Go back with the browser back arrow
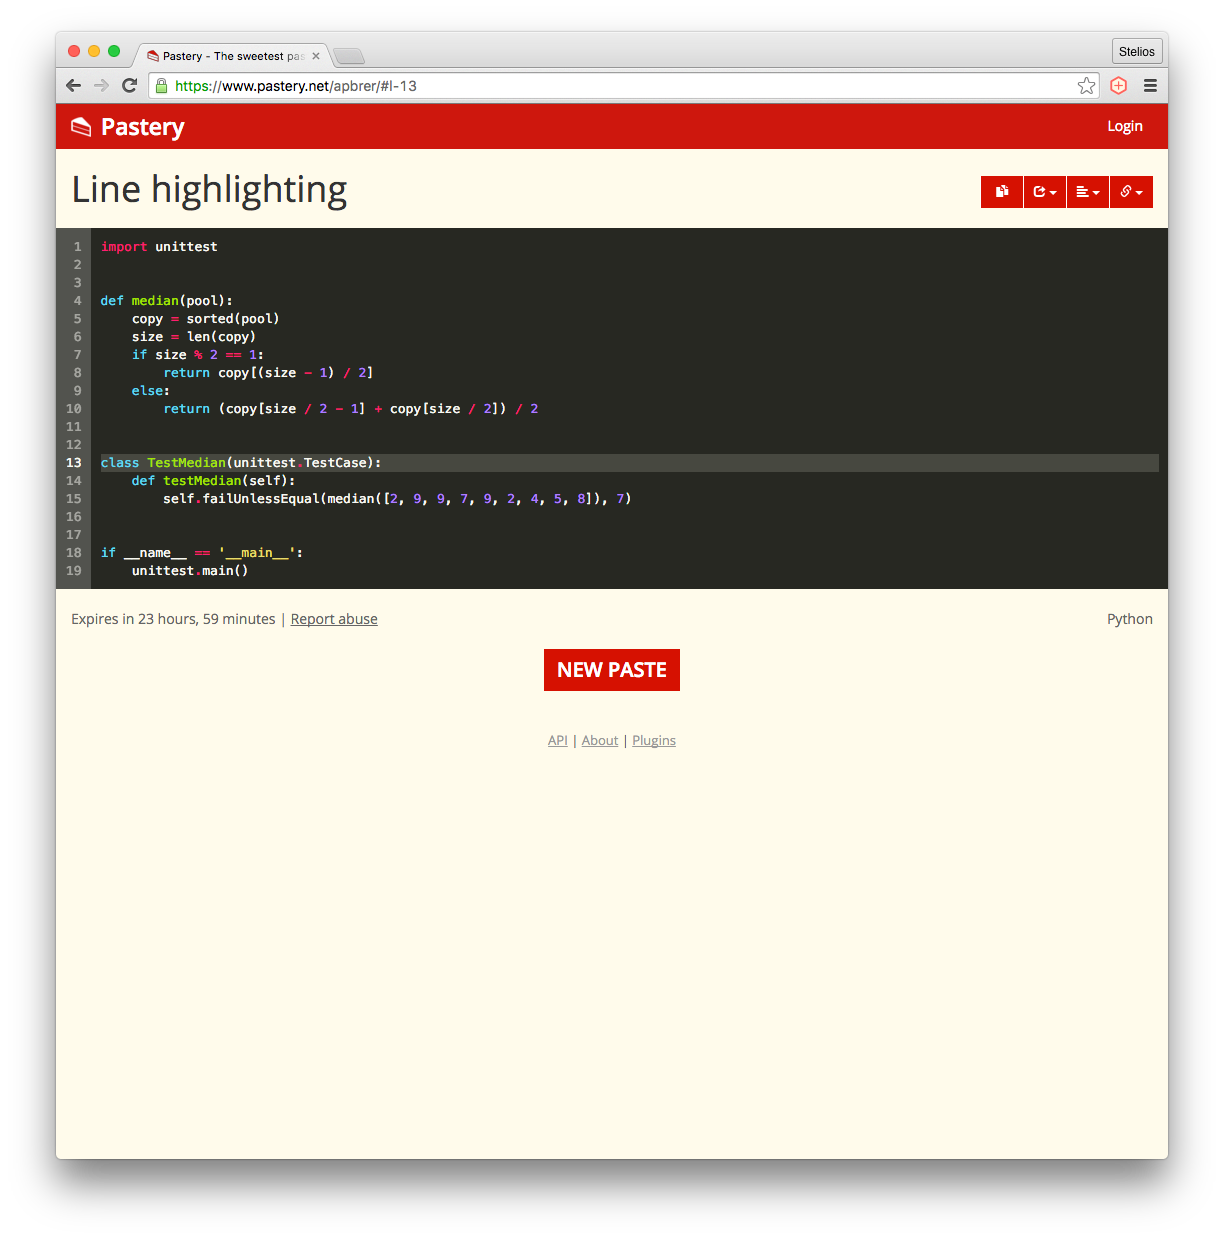The height and width of the screenshot is (1239, 1224). 73,86
